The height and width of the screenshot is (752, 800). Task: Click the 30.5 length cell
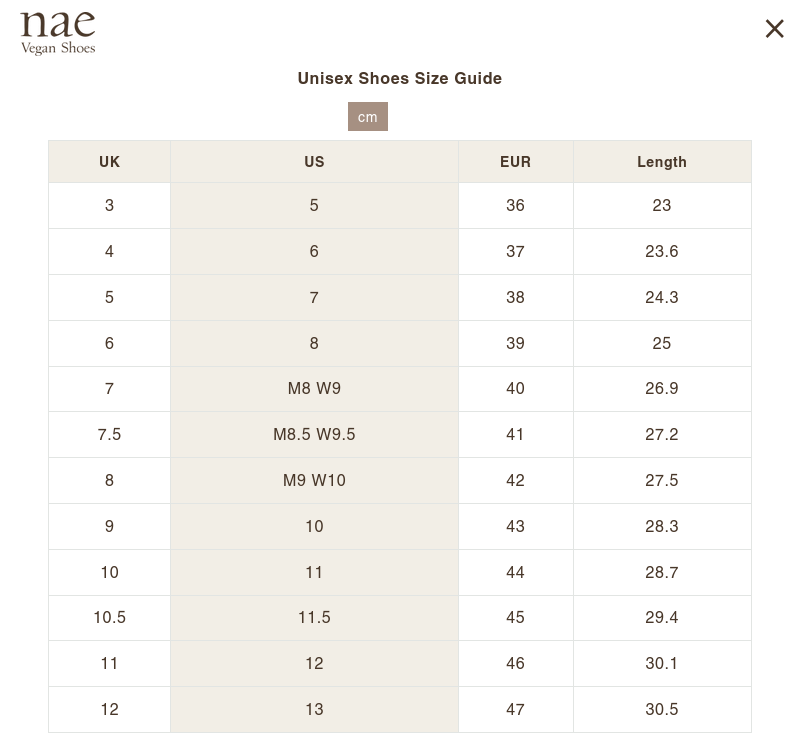tap(661, 709)
